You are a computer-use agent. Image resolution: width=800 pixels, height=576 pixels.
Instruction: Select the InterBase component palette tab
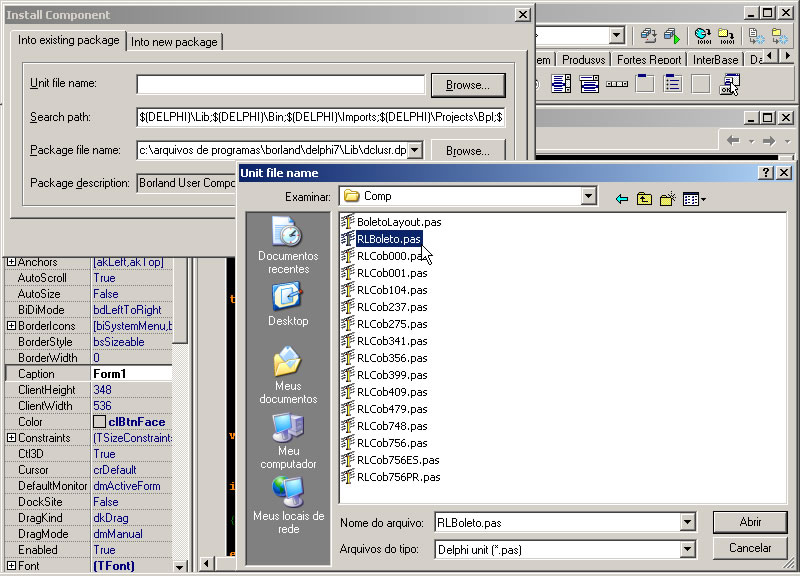[716, 59]
